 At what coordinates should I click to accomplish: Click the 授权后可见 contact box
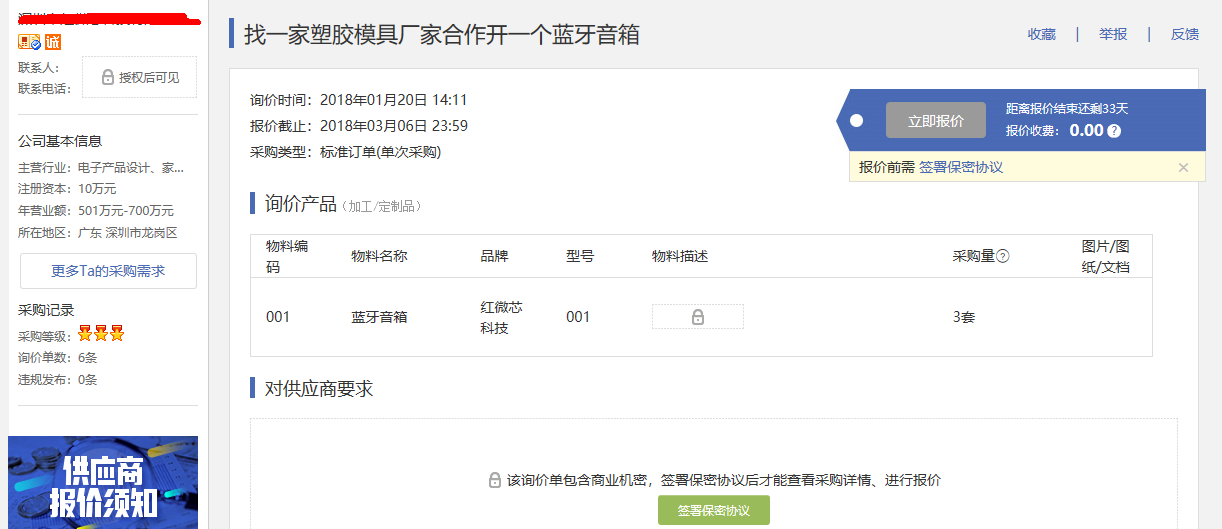[x=139, y=77]
